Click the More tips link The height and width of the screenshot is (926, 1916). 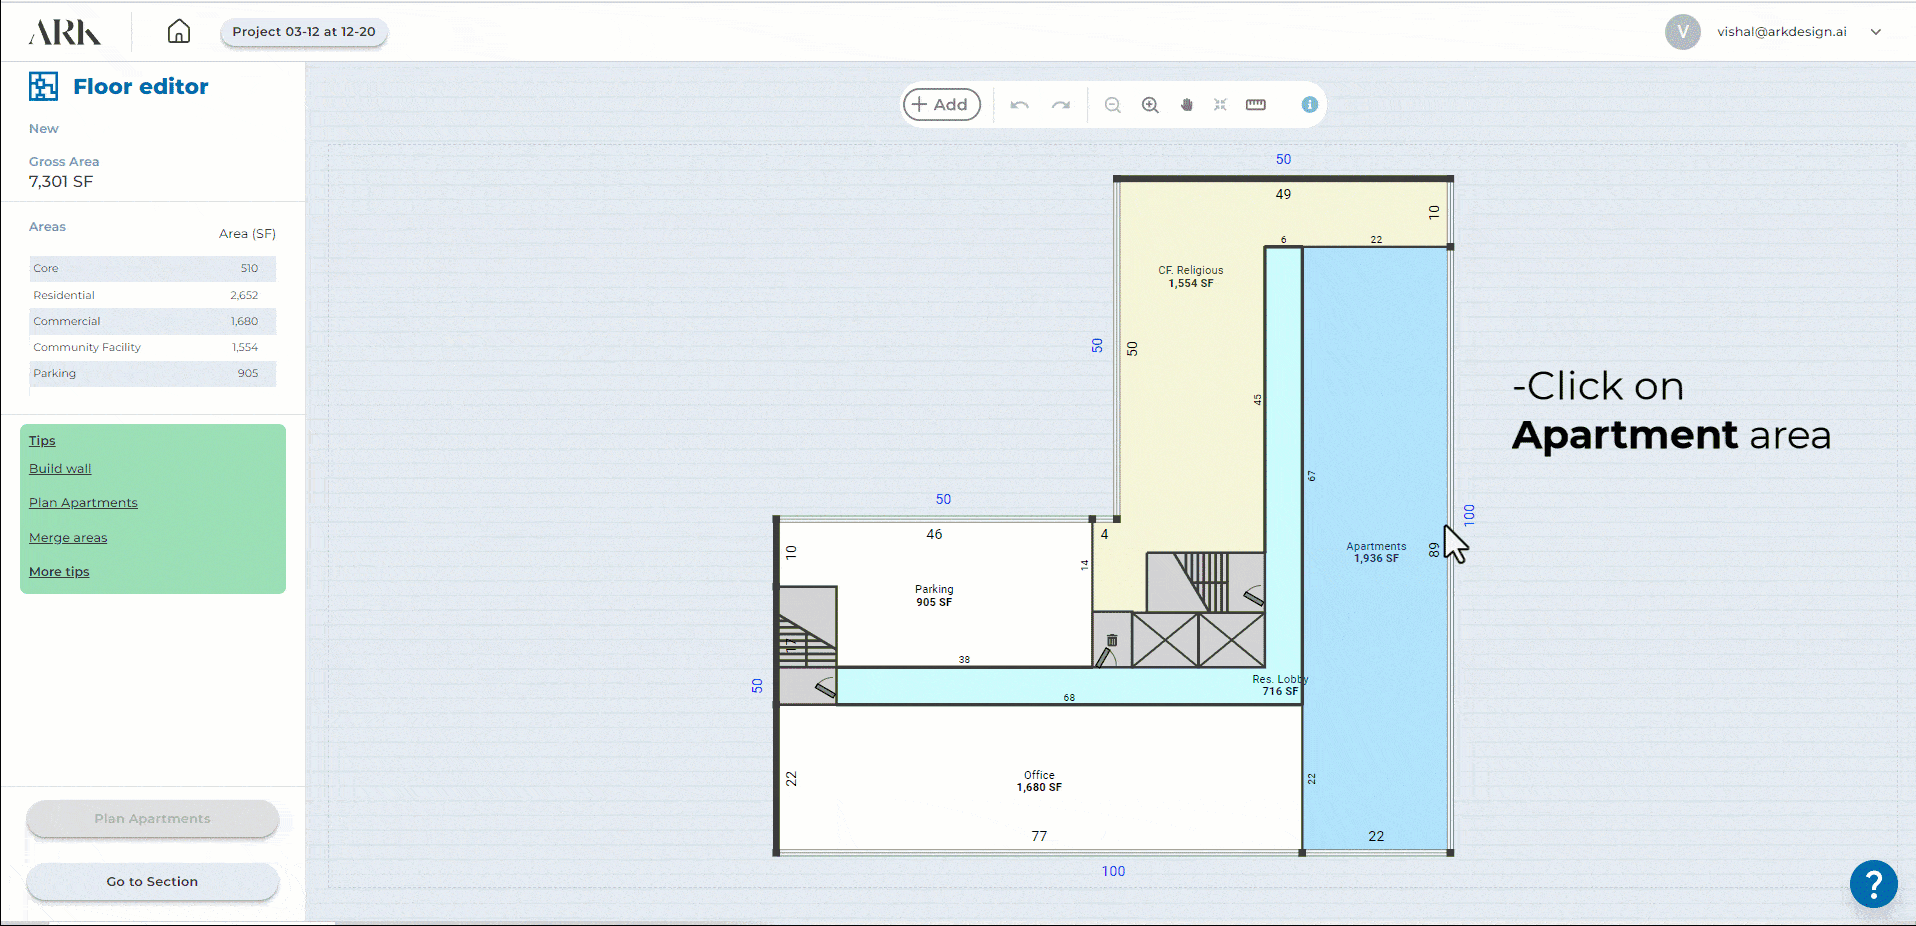click(59, 572)
